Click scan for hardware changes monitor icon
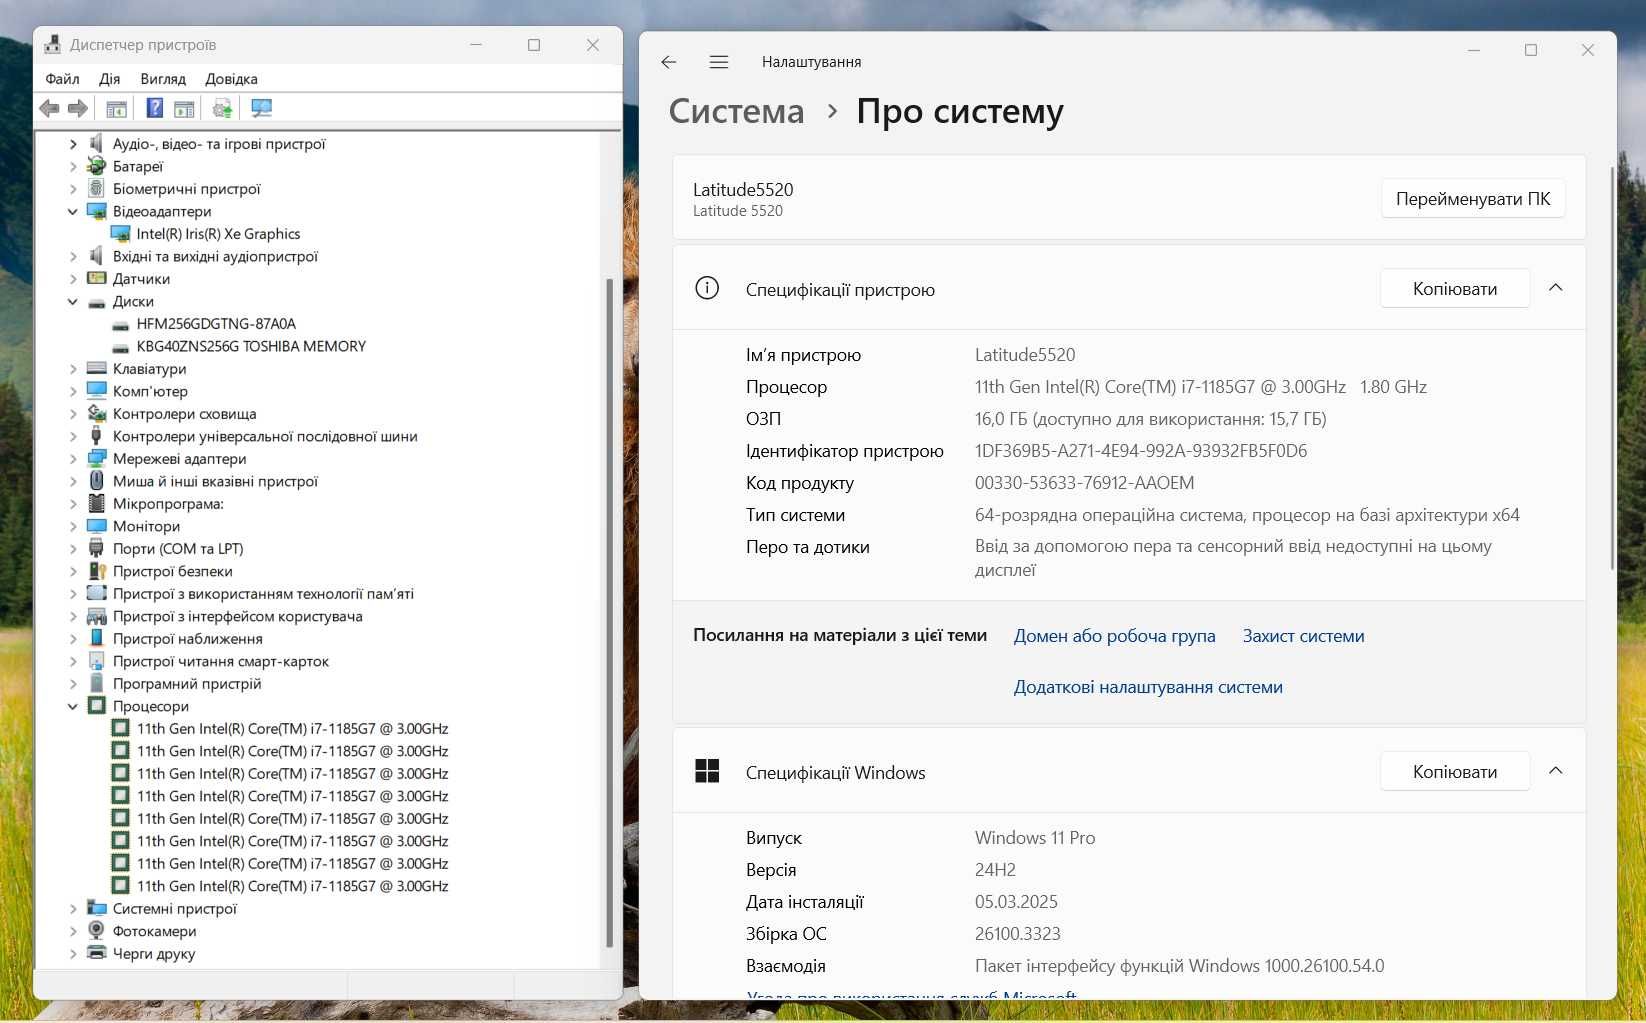This screenshot has height=1023, width=1646. [x=262, y=108]
